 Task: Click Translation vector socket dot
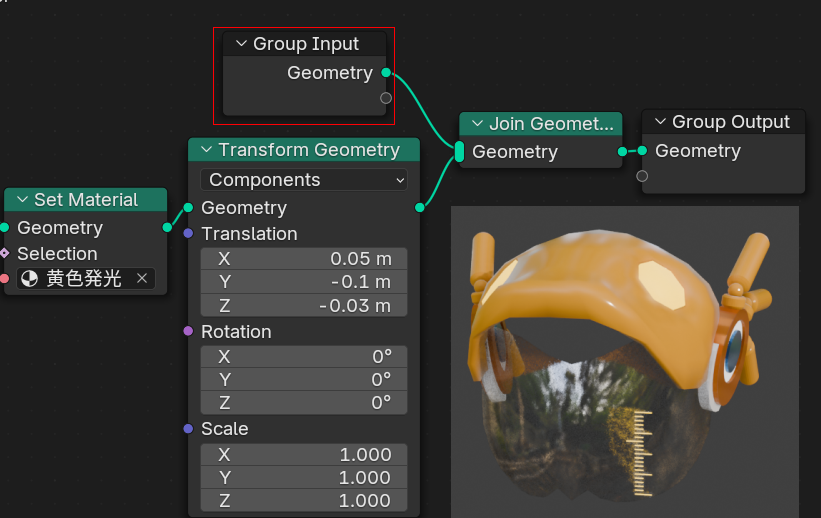coord(189,234)
